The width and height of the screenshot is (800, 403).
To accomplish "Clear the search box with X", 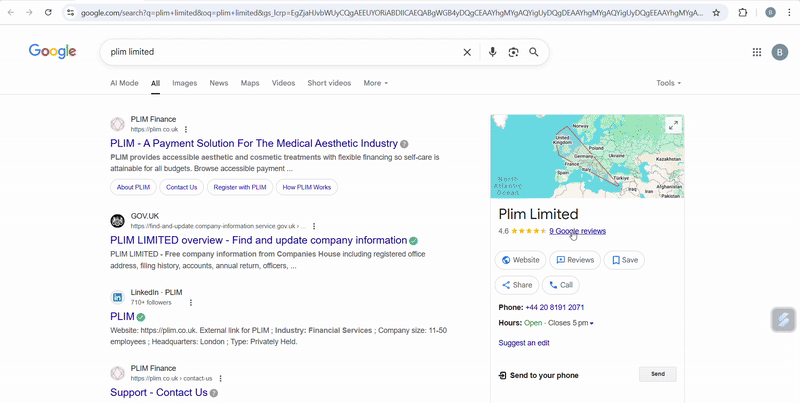I will tap(467, 52).
